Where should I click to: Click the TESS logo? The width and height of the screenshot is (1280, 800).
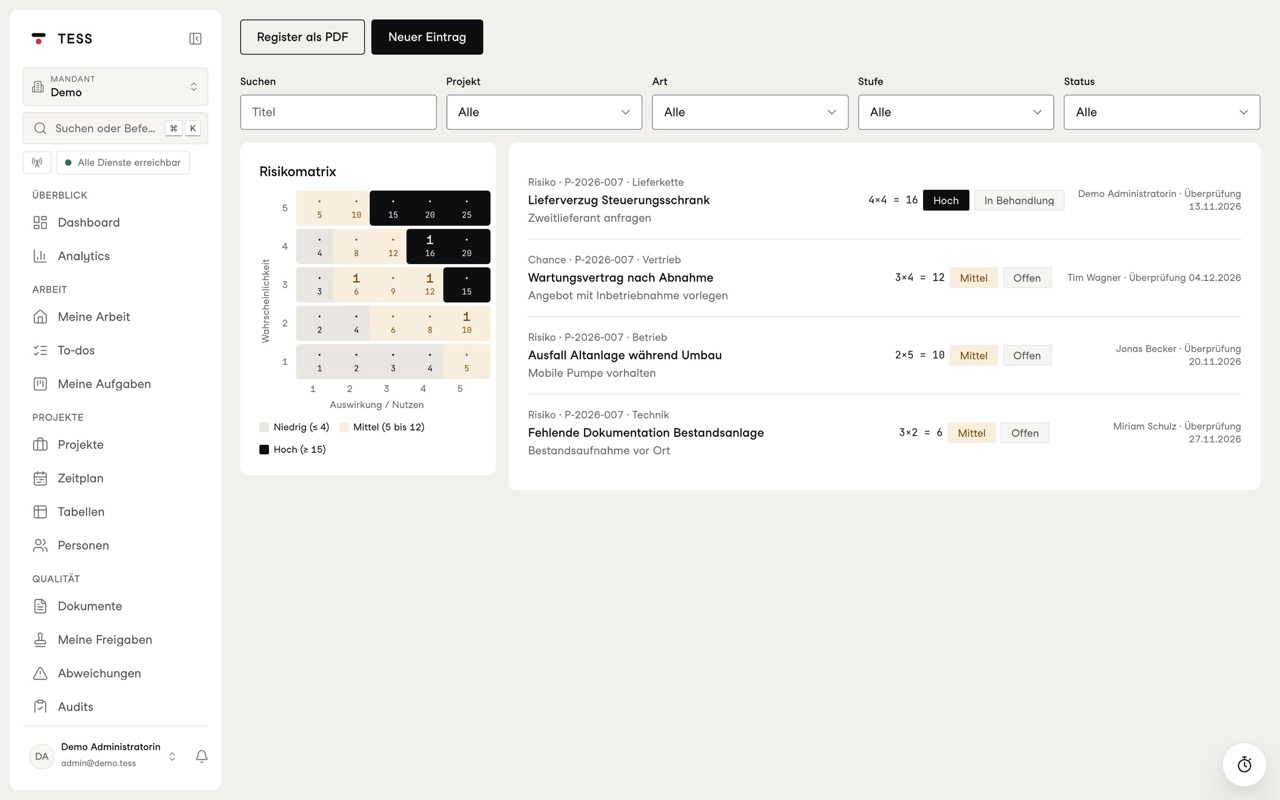tap(62, 39)
